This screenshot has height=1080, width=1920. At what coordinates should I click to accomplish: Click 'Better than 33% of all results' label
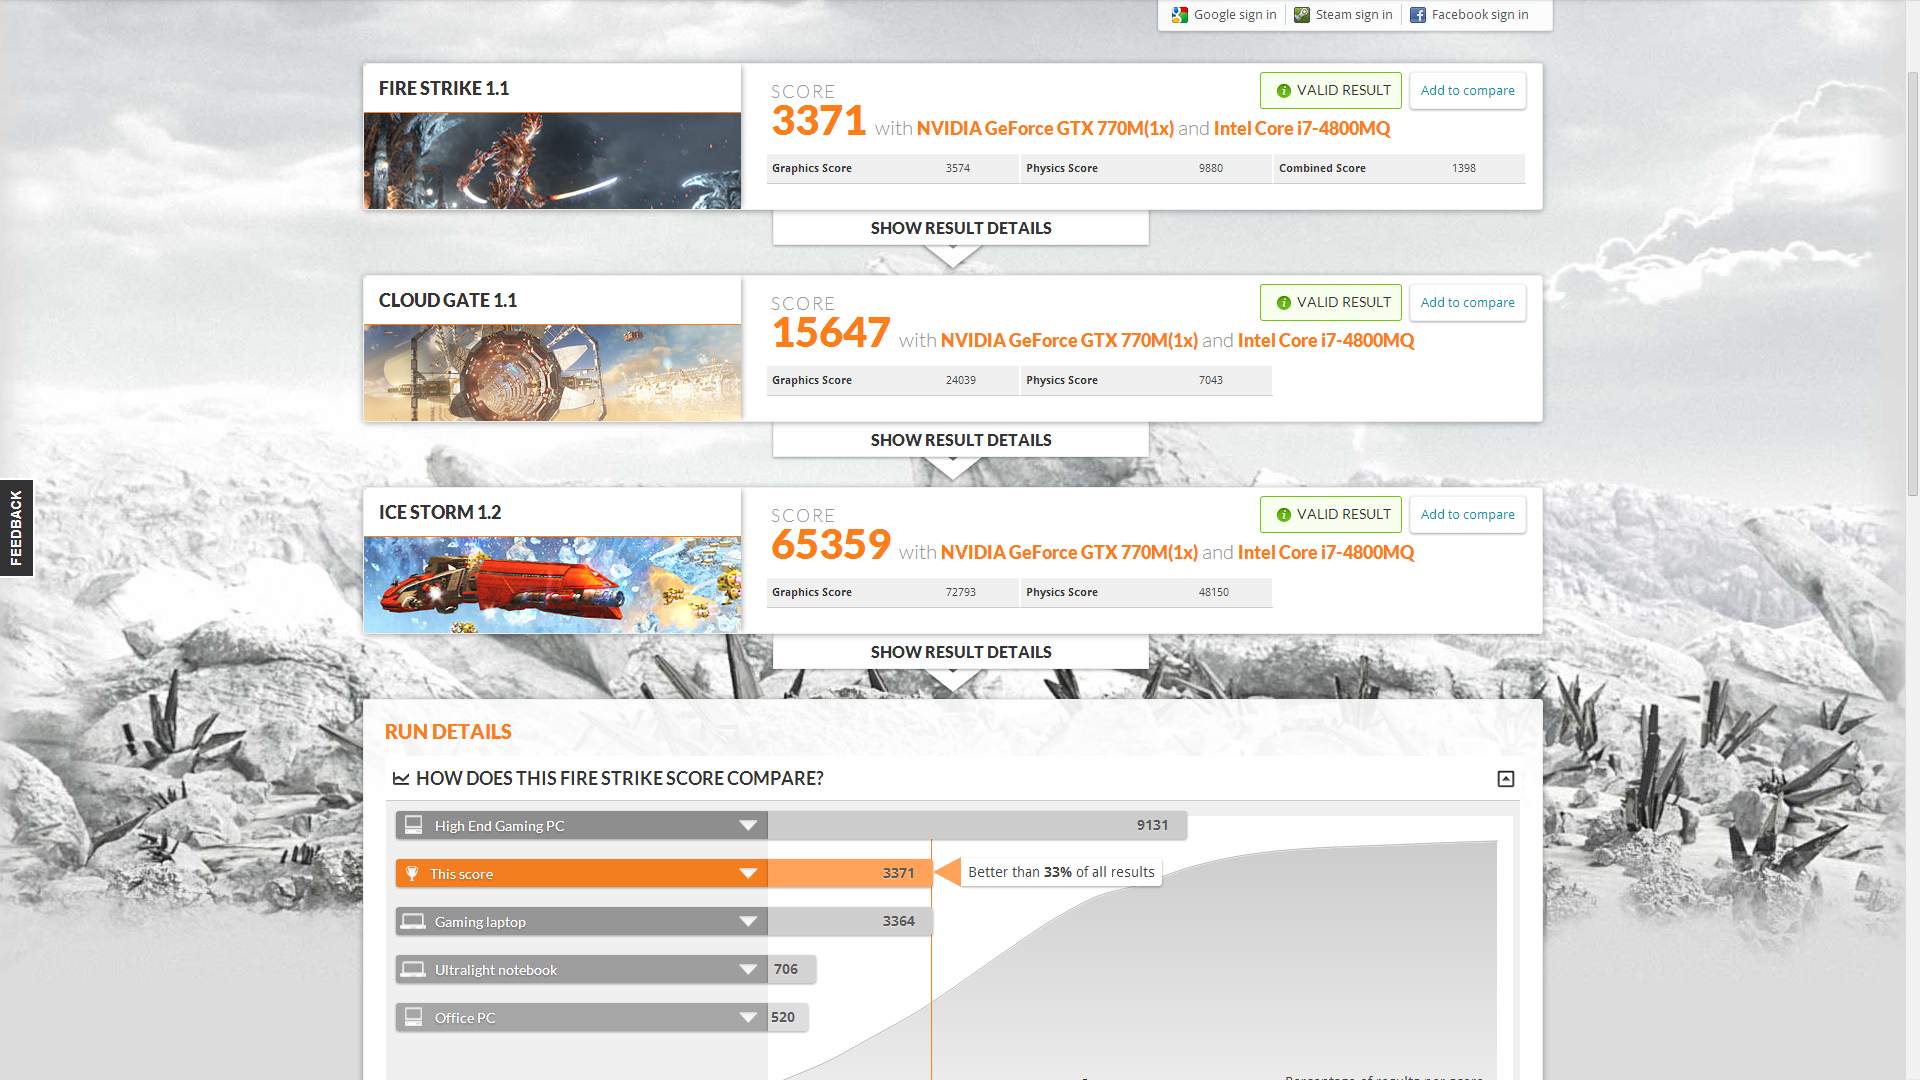pyautogui.click(x=1061, y=872)
